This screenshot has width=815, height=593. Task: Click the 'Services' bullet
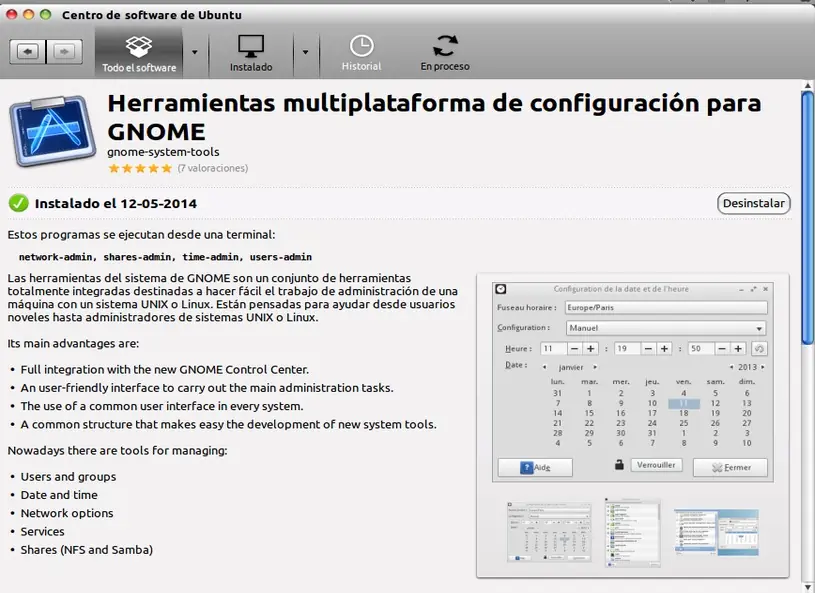pyautogui.click(x=42, y=532)
